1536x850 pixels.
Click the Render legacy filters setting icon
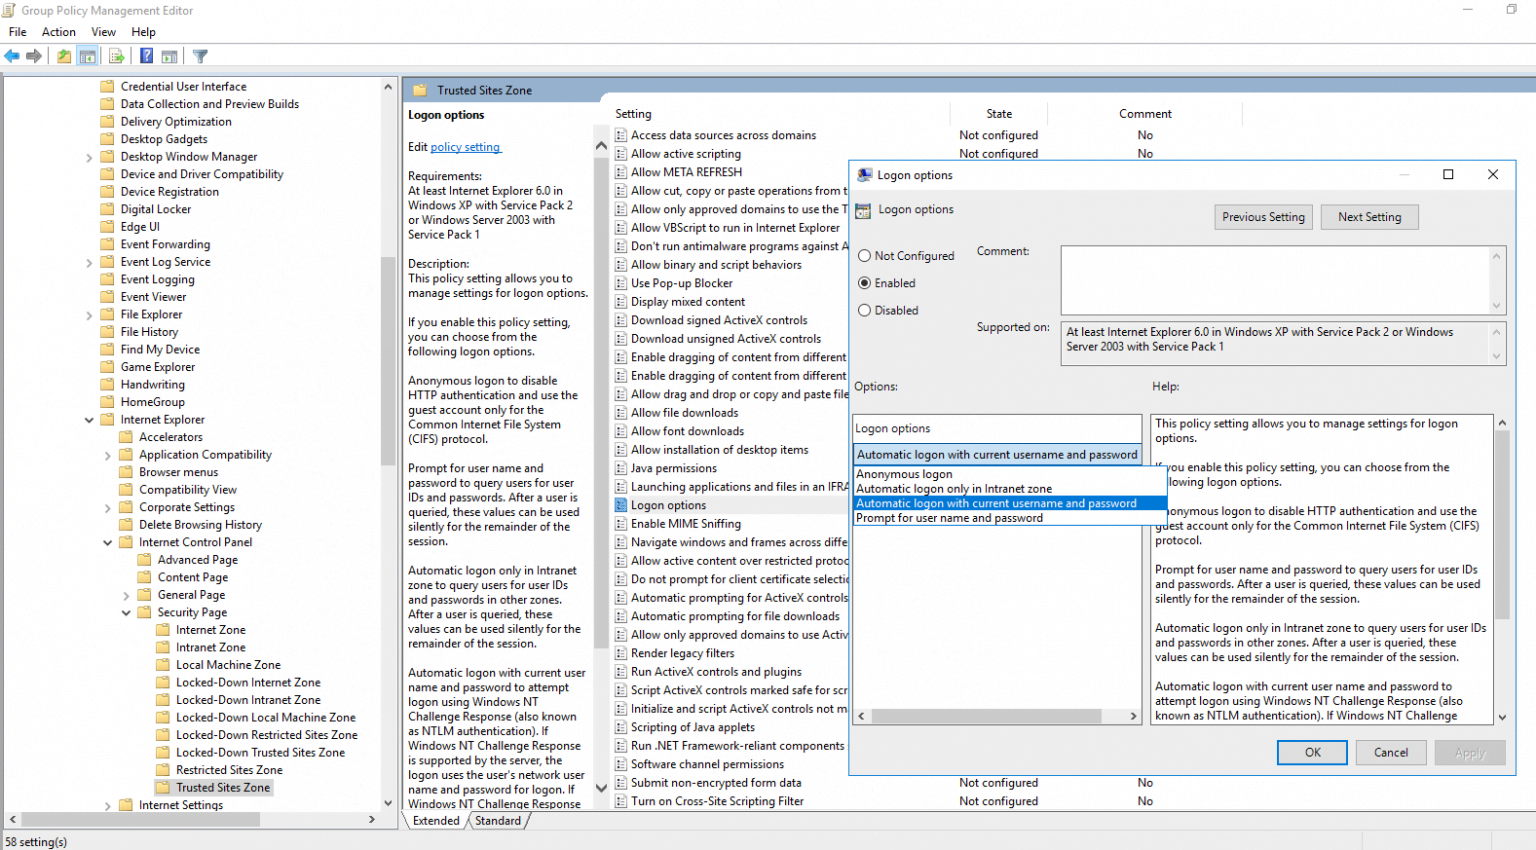pos(621,653)
